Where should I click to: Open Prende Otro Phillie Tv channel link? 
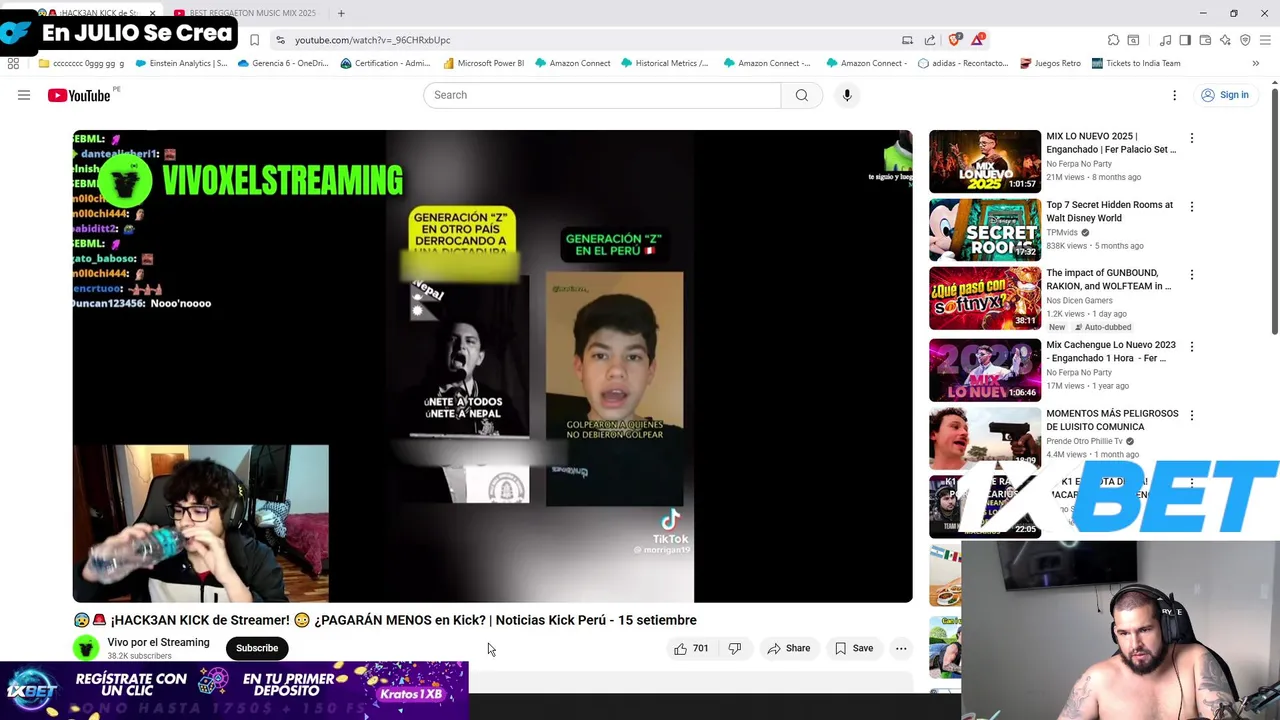[x=1084, y=441]
